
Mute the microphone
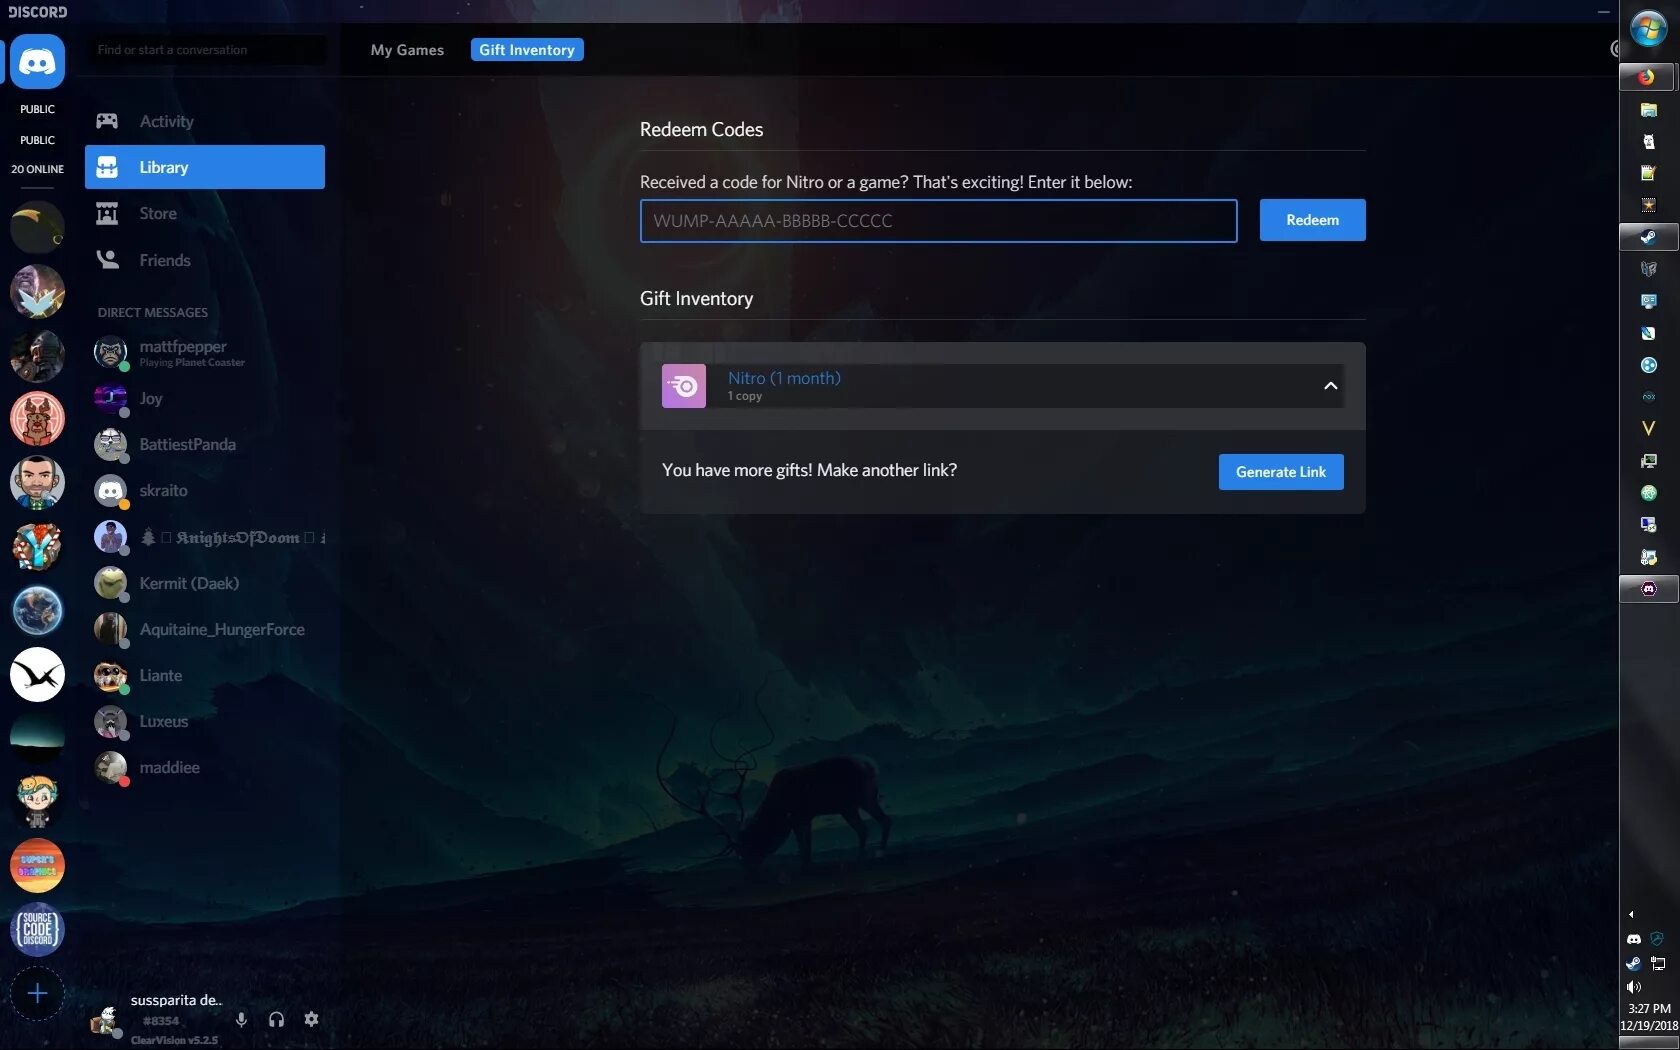(x=241, y=1019)
